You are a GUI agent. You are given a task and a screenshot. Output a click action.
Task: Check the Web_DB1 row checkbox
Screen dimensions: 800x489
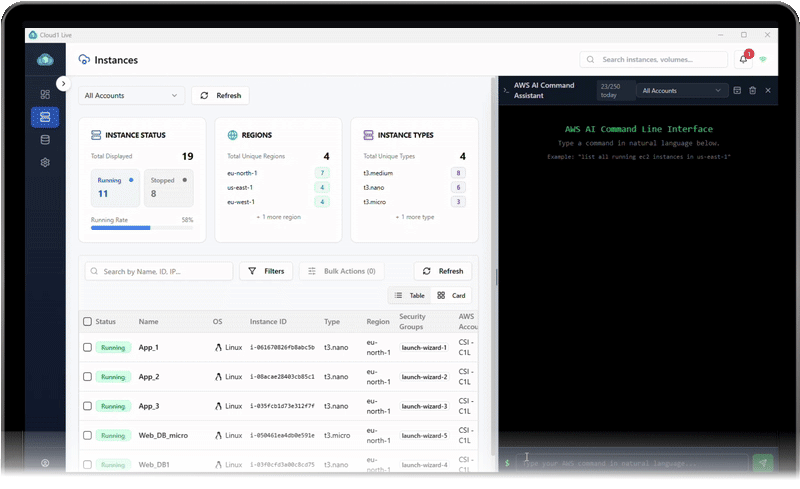tap(87, 464)
